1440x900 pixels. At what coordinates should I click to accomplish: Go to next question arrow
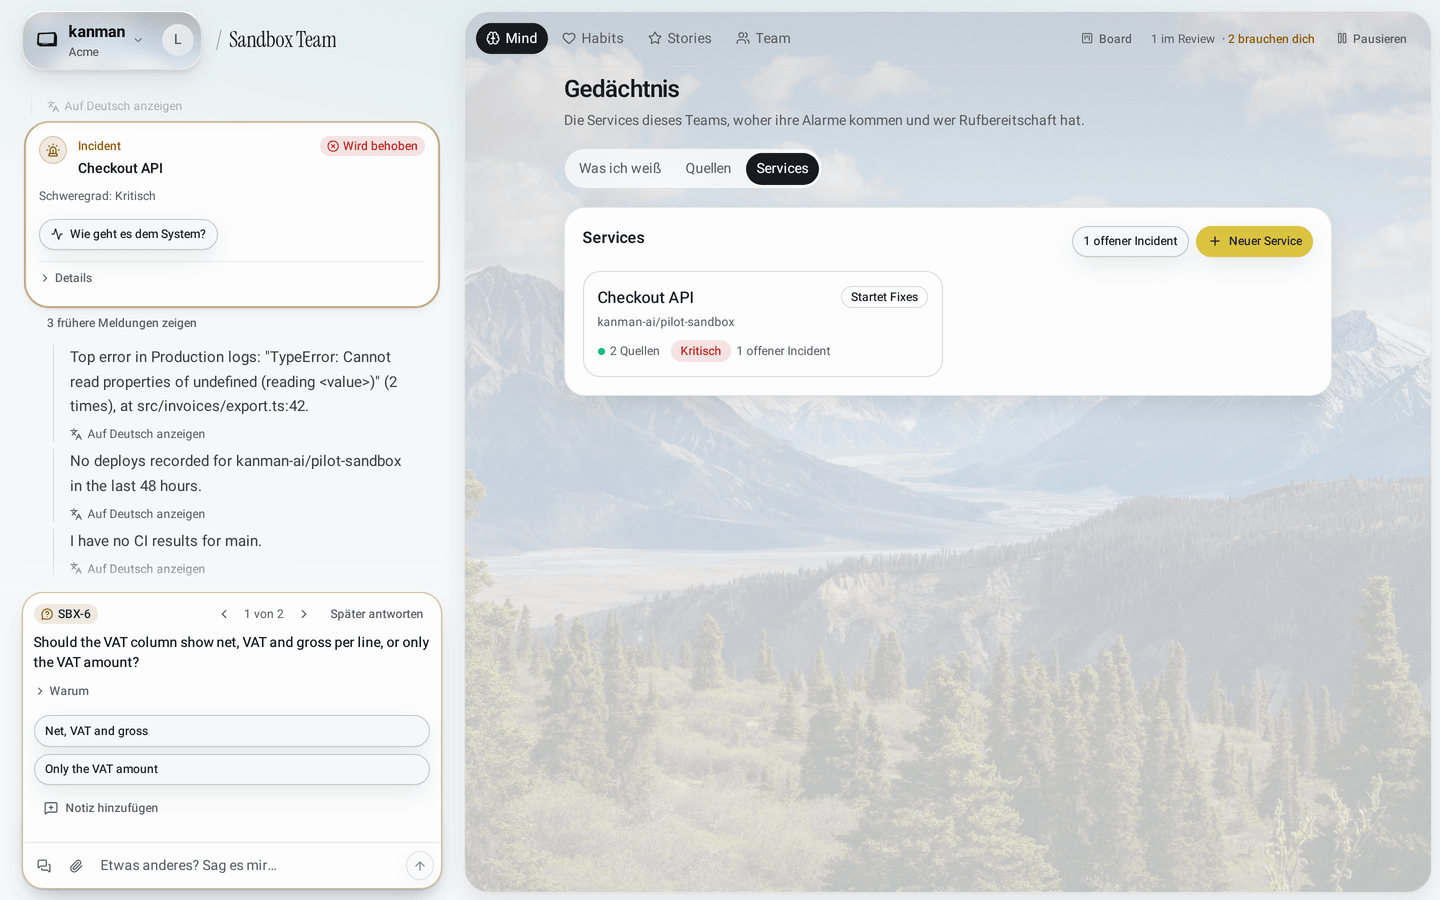304,614
